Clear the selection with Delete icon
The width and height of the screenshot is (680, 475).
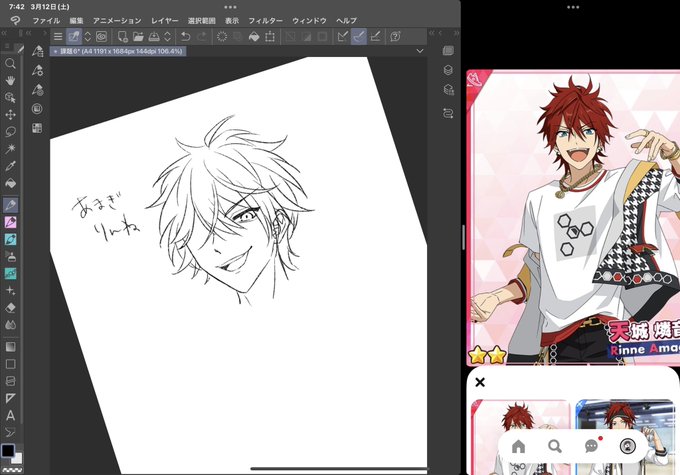222,36
